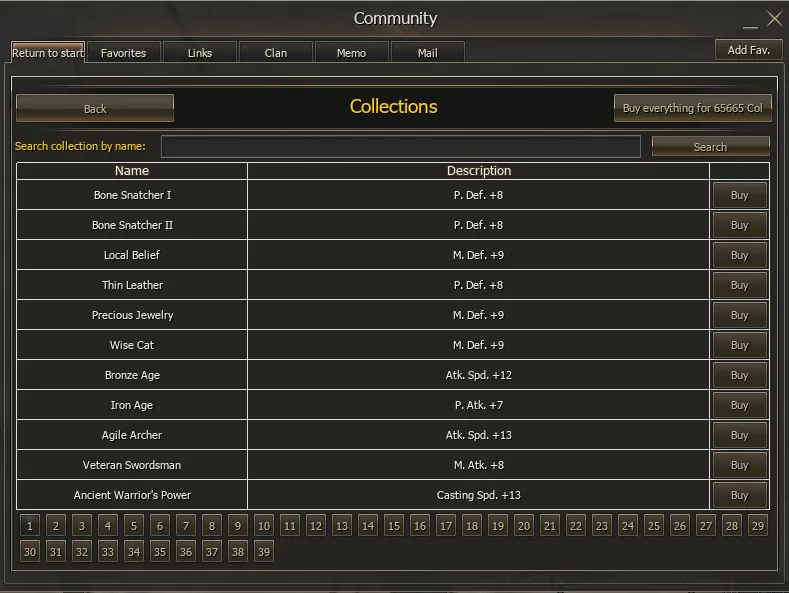Select the Memo tab

(351, 53)
